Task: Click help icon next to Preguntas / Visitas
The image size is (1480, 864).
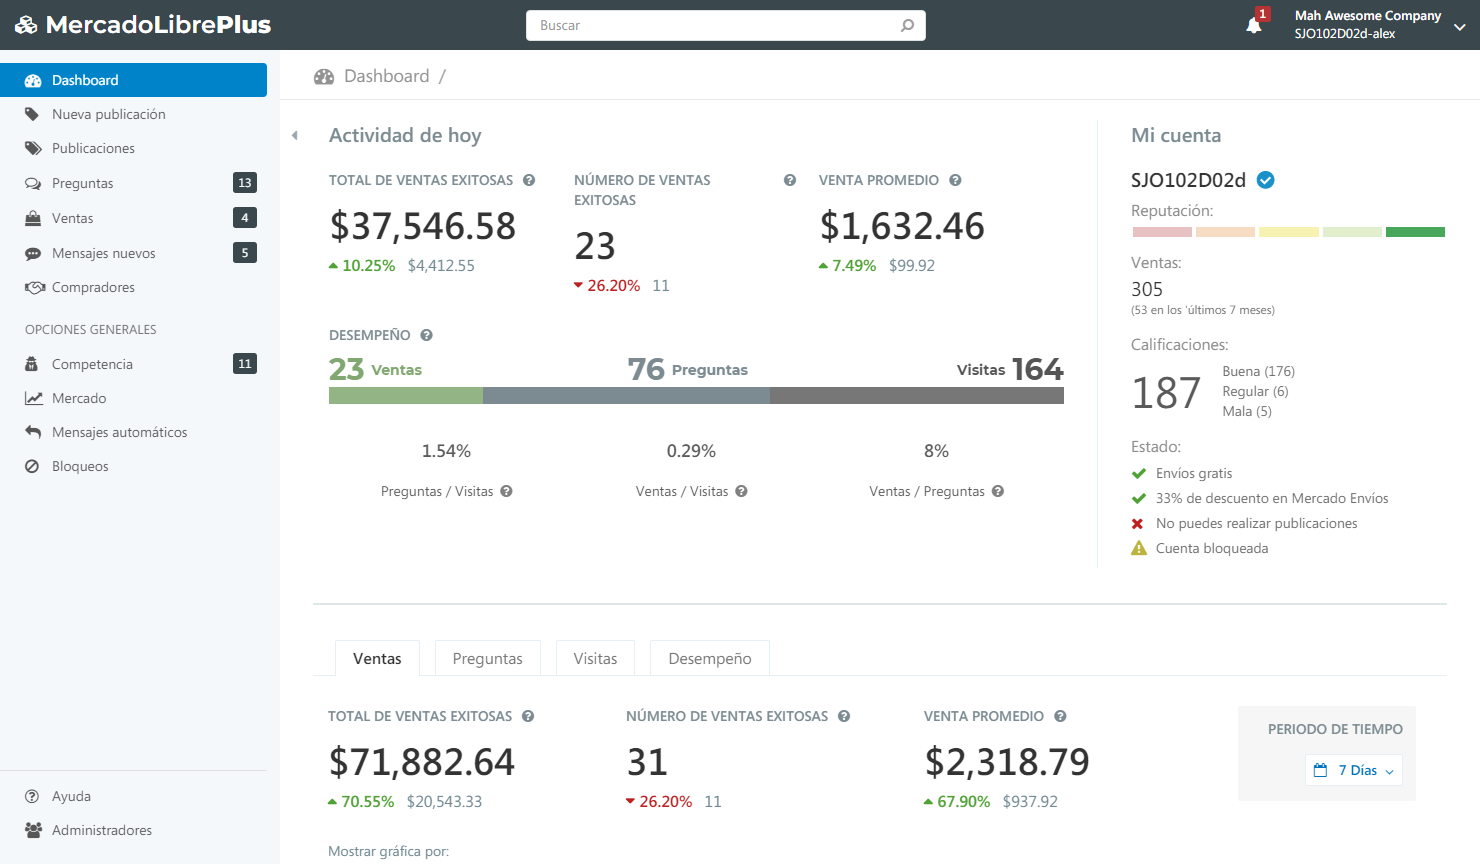Action: click(x=506, y=491)
